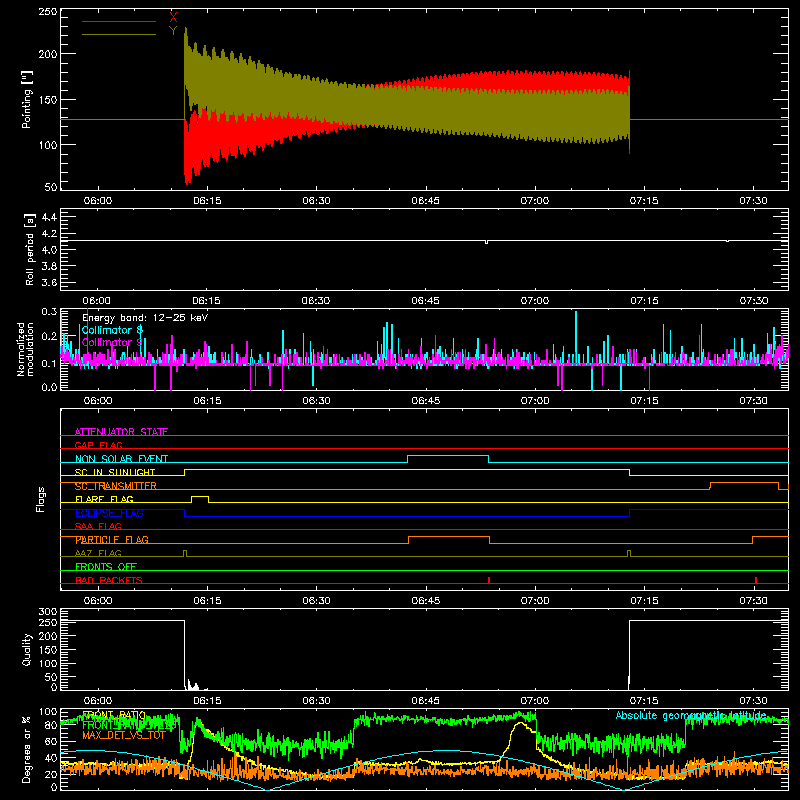The width and height of the screenshot is (800, 800).
Task: Click the "Normalized modulation" axis title
Action: pyautogui.click(x=25, y=349)
